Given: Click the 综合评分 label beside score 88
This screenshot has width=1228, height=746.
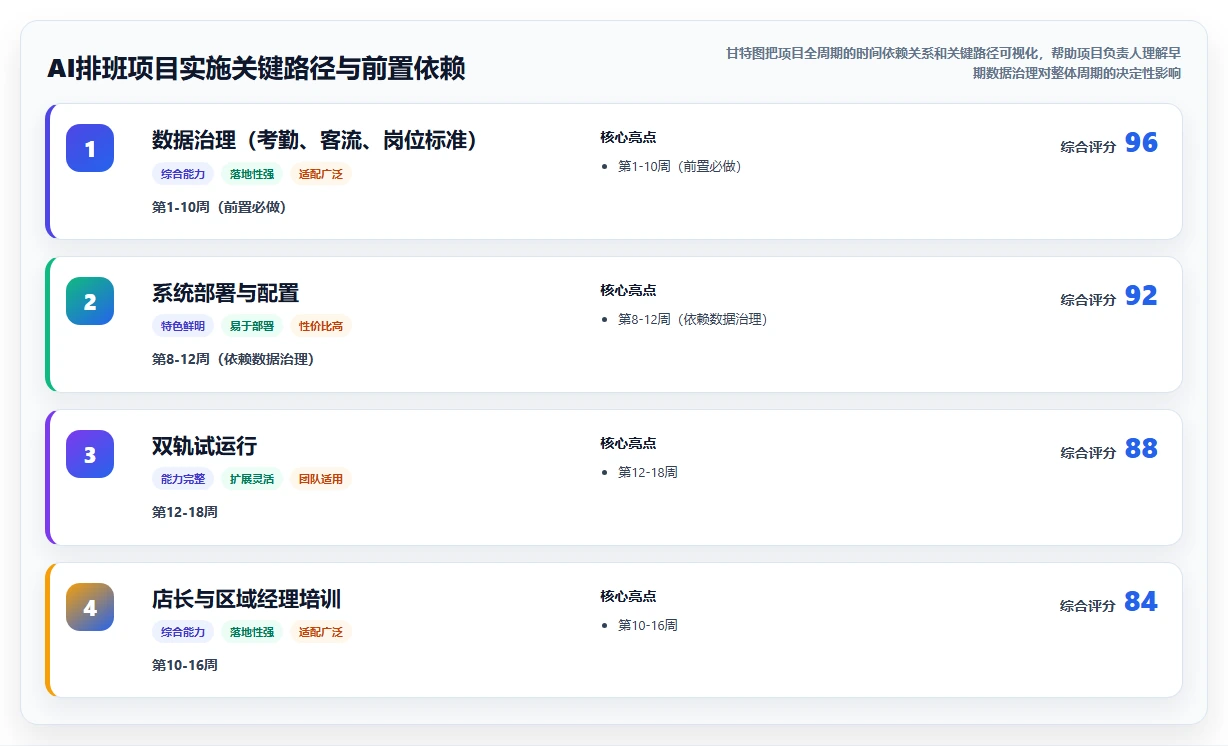Looking at the screenshot, I should (1088, 453).
